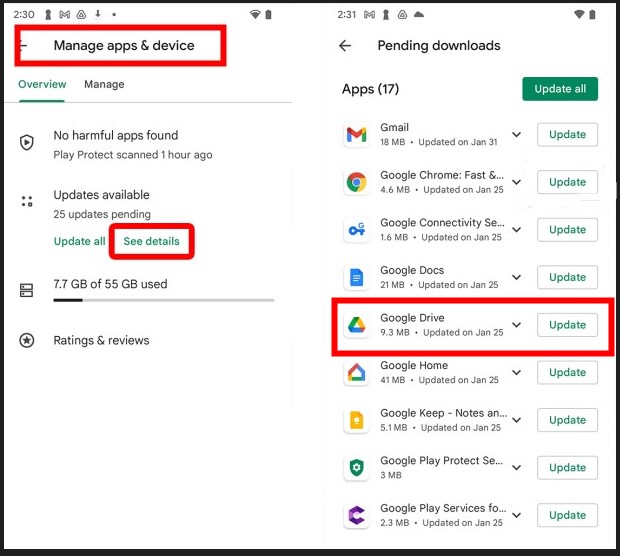Tap the Google Chrome app icon
620x556 pixels.
(356, 182)
